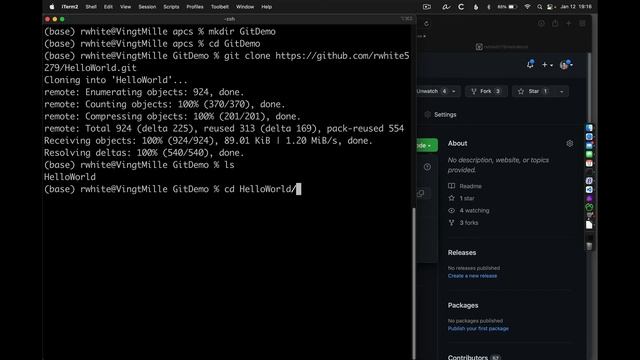Click 'Resolving deltas: 100%' terminal line
This screenshot has width=640, height=360.
[144, 153]
